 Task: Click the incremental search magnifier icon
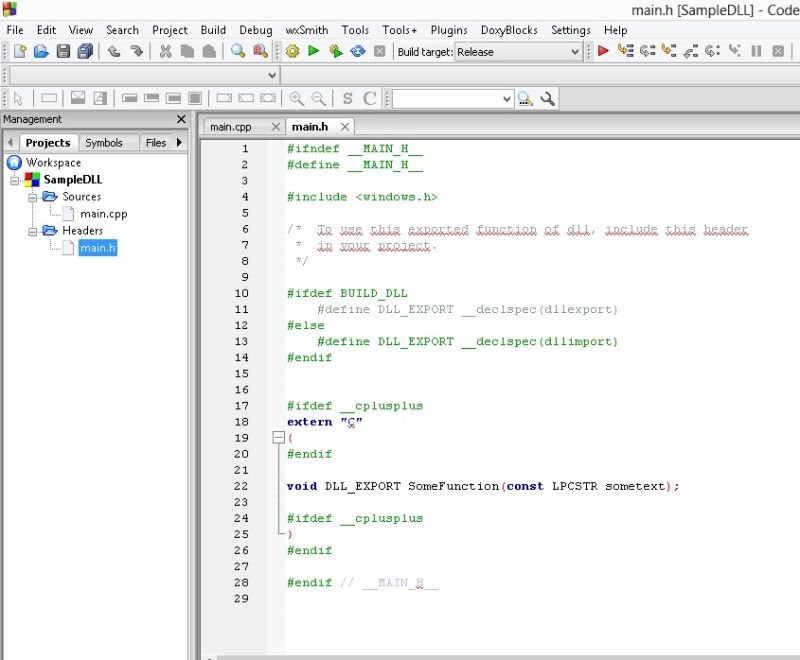point(525,98)
